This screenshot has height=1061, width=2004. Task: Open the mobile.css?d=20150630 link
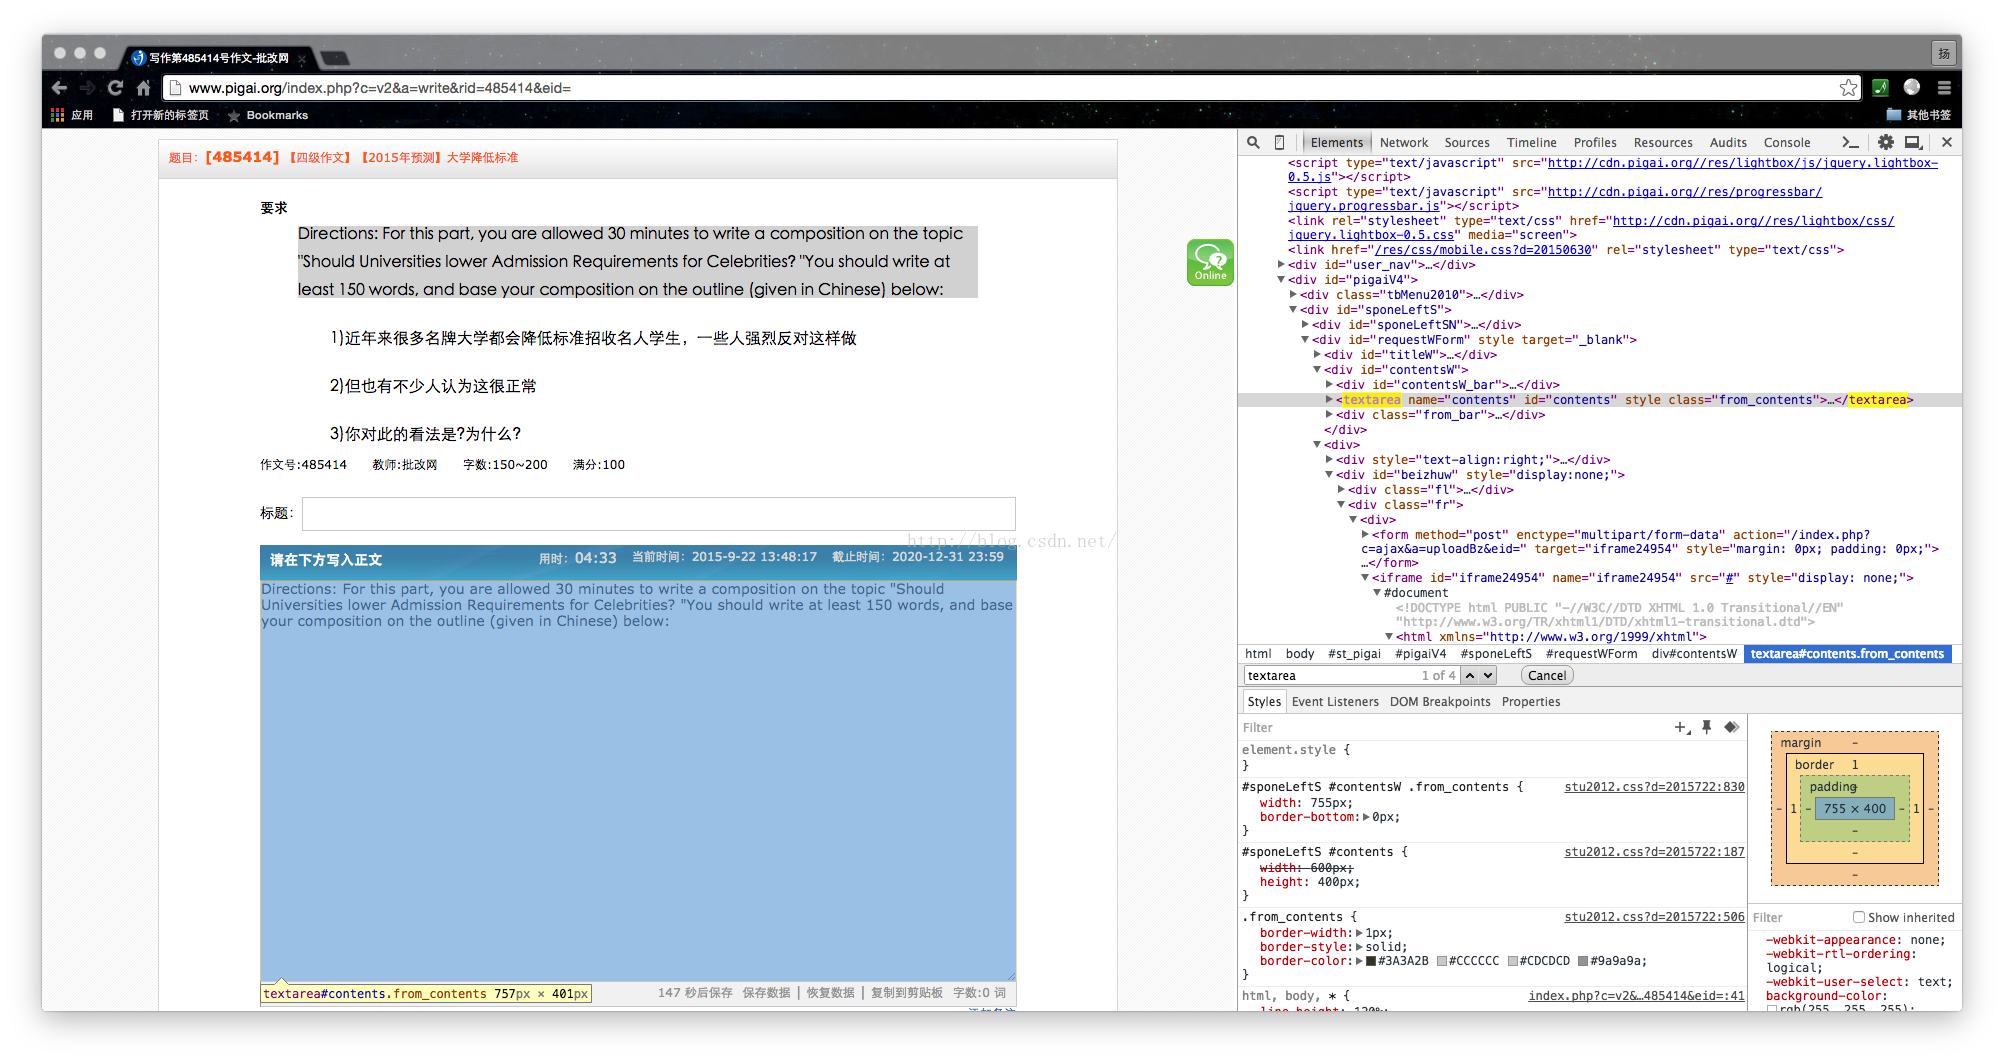point(1482,250)
